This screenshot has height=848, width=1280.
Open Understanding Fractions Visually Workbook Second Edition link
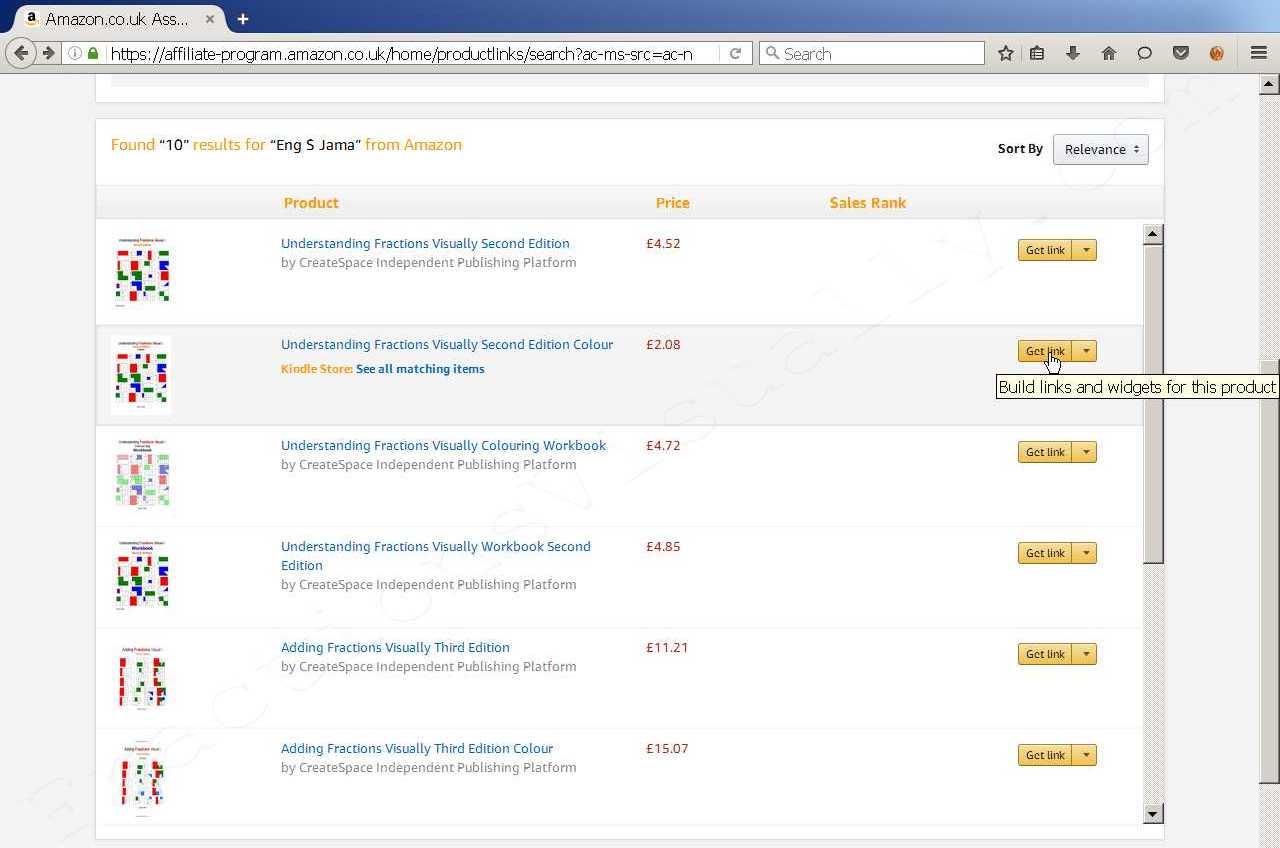pos(436,556)
